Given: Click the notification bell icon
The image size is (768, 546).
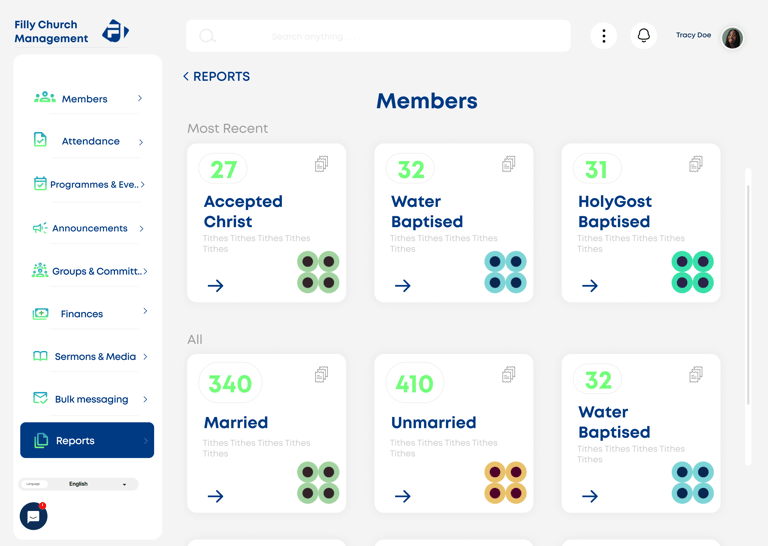Looking at the screenshot, I should [x=643, y=36].
